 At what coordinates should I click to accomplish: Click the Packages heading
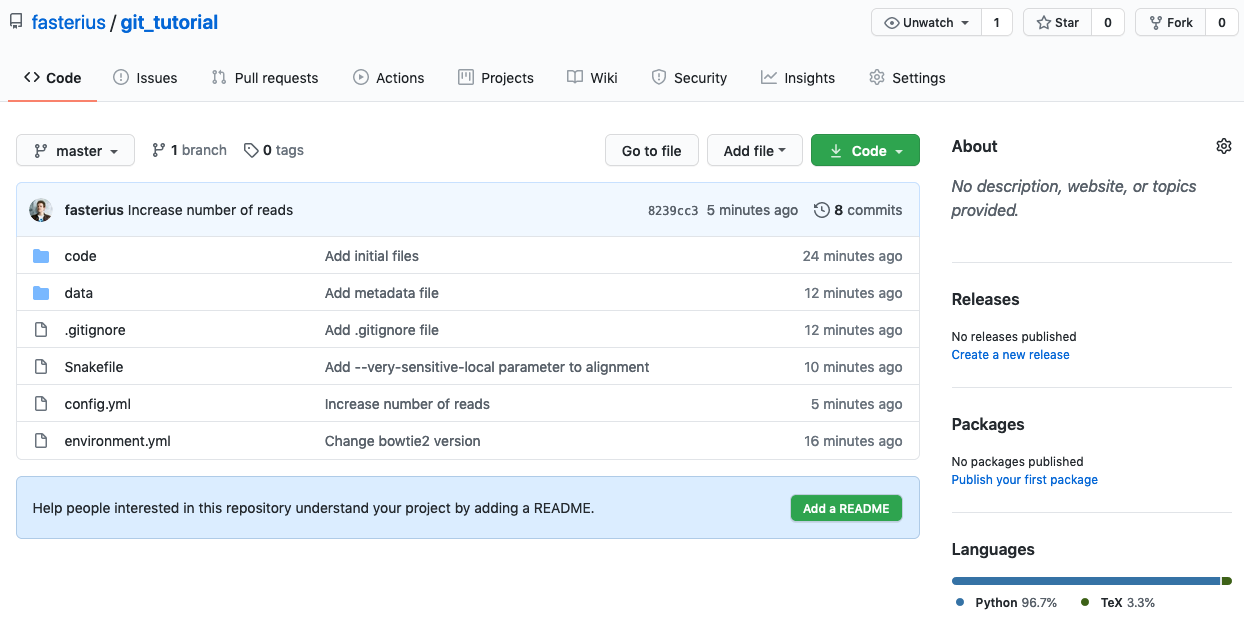[988, 424]
